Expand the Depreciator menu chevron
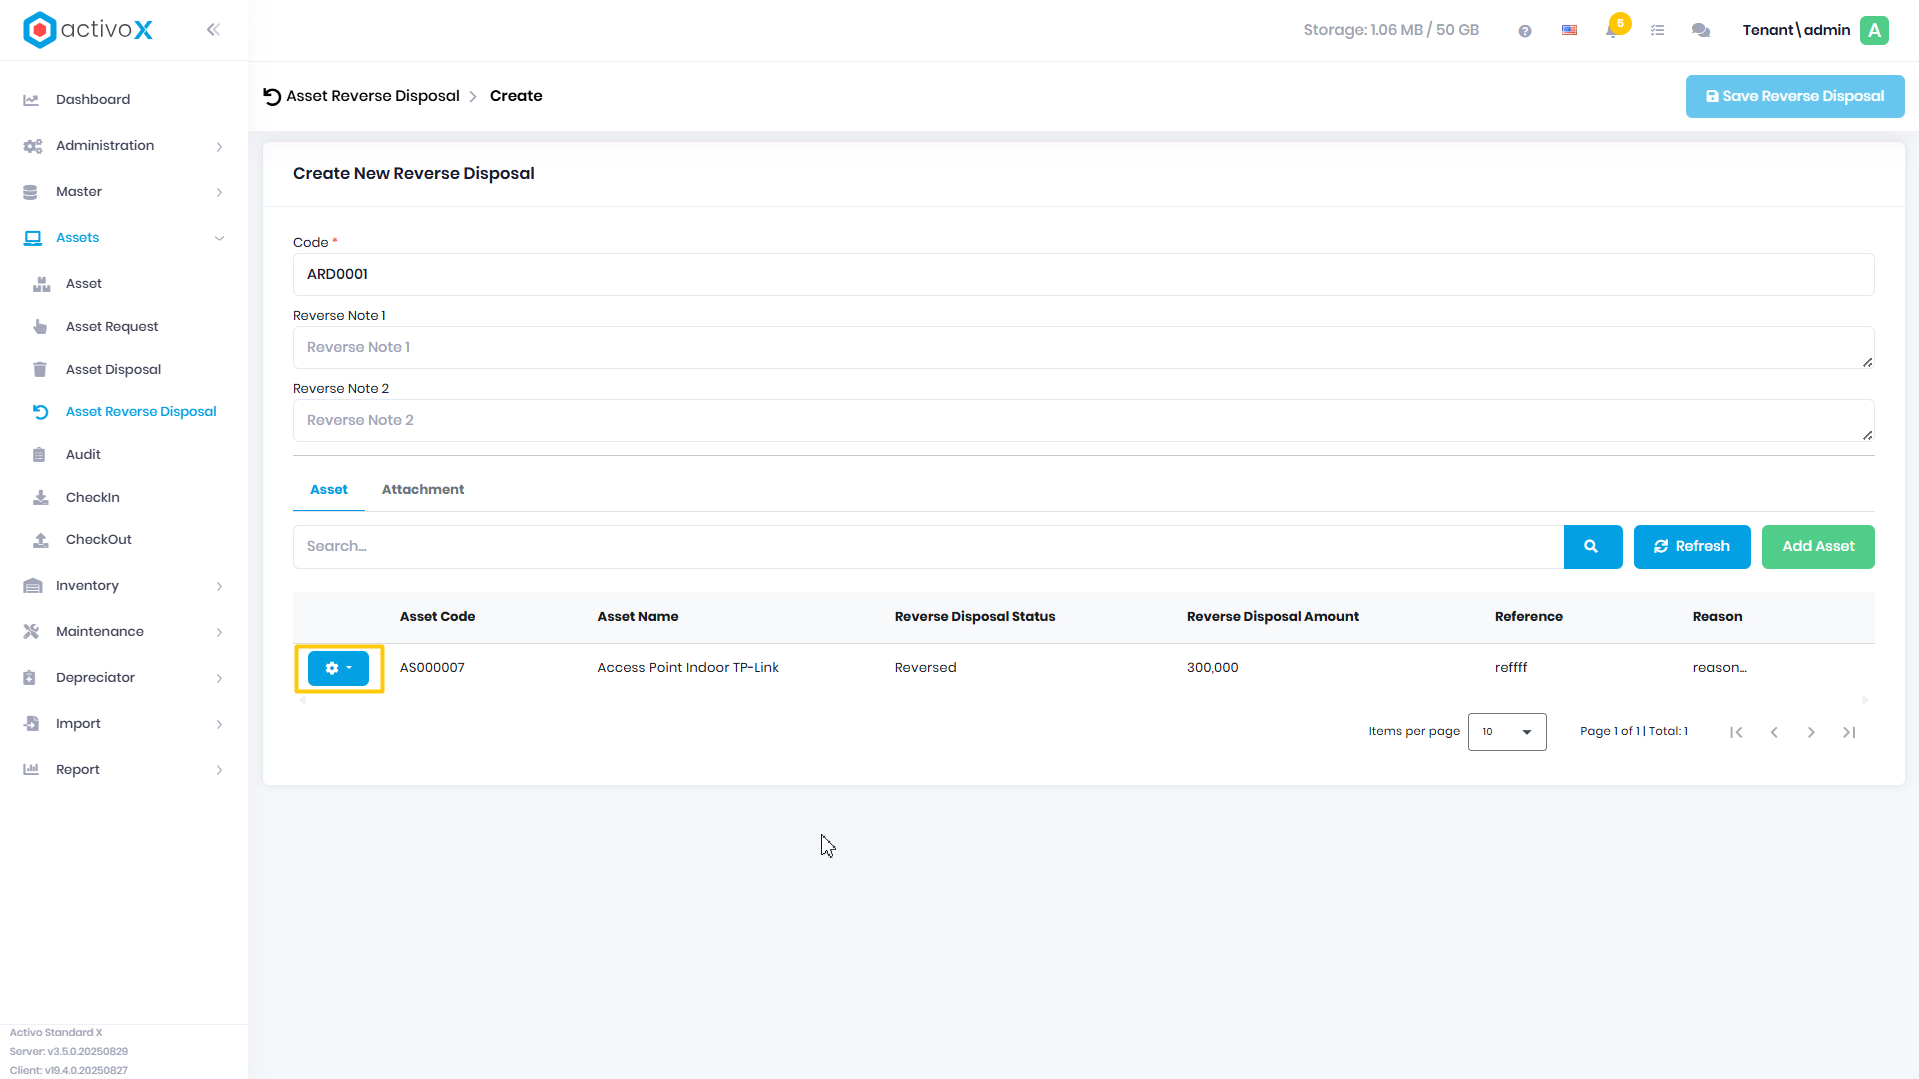1919x1079 pixels. (219, 679)
